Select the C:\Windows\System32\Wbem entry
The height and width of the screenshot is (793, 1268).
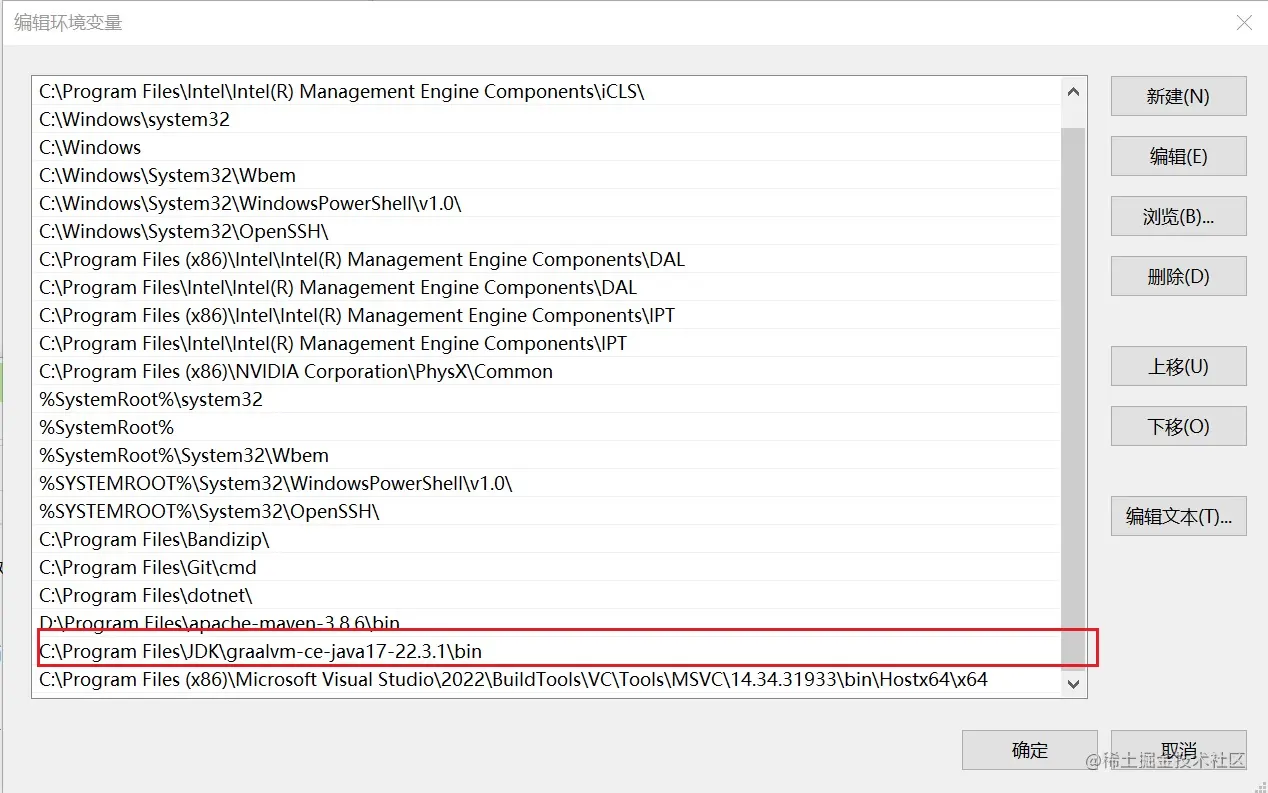pos(548,175)
